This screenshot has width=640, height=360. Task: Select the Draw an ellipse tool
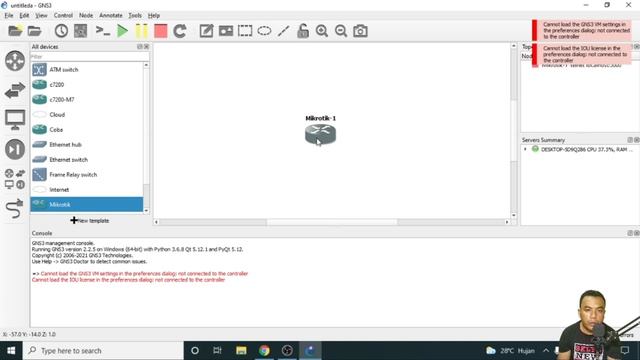tap(264, 31)
